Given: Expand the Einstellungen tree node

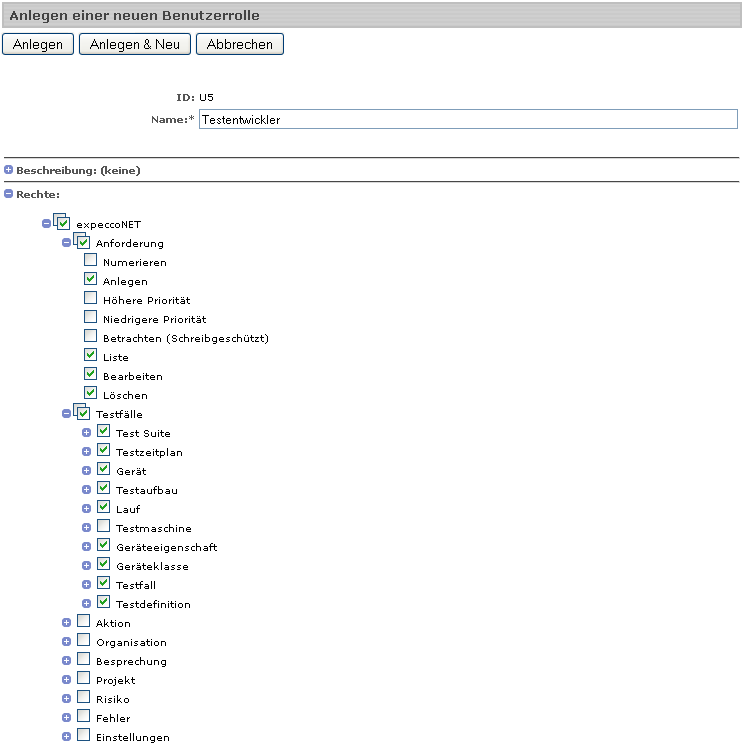Looking at the screenshot, I should tap(67, 737).
